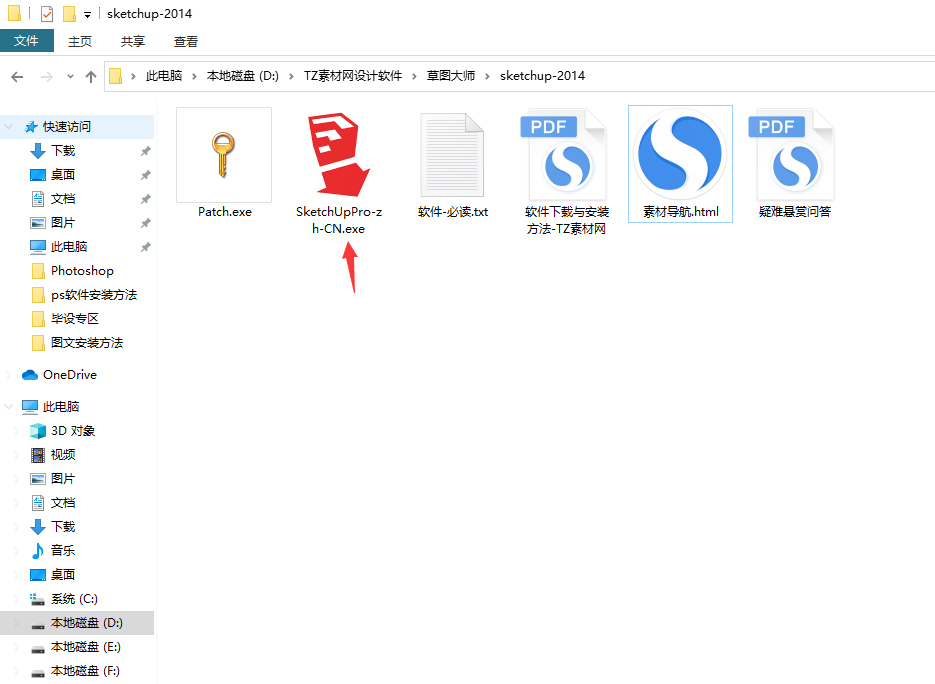Expand the chevron after 草图大师 in path

pyautogui.click(x=488, y=76)
